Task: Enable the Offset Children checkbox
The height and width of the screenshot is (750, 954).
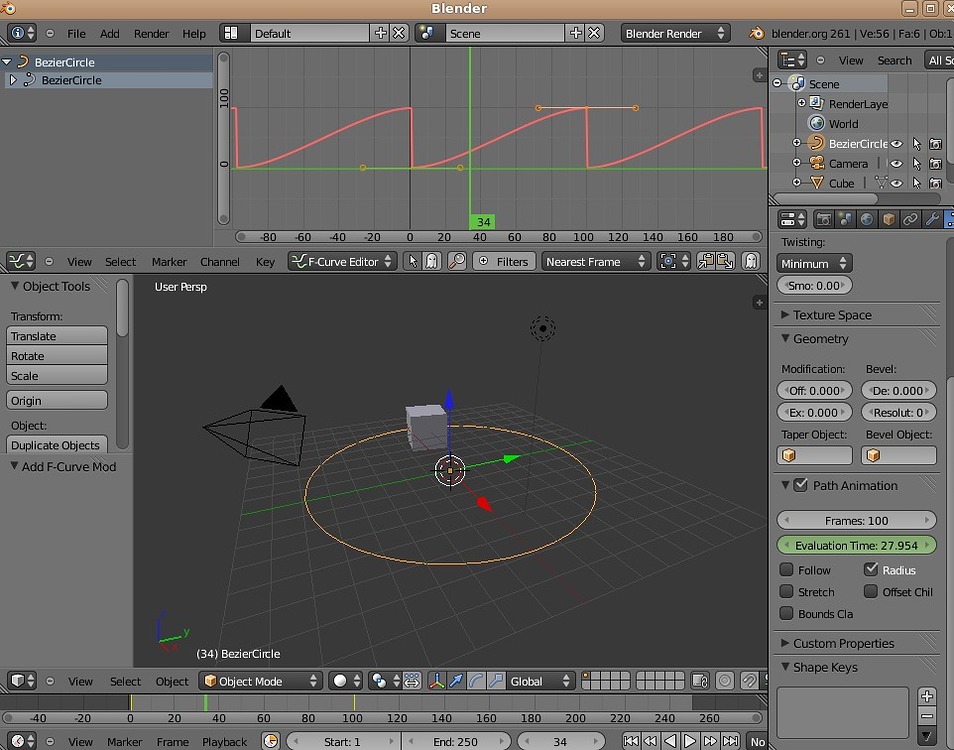Action: (x=871, y=591)
